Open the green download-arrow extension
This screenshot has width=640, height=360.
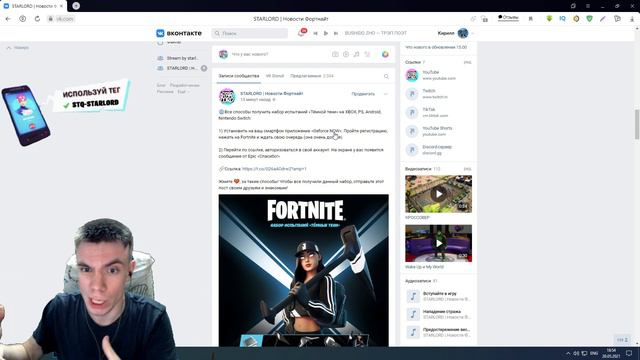click(x=549, y=18)
